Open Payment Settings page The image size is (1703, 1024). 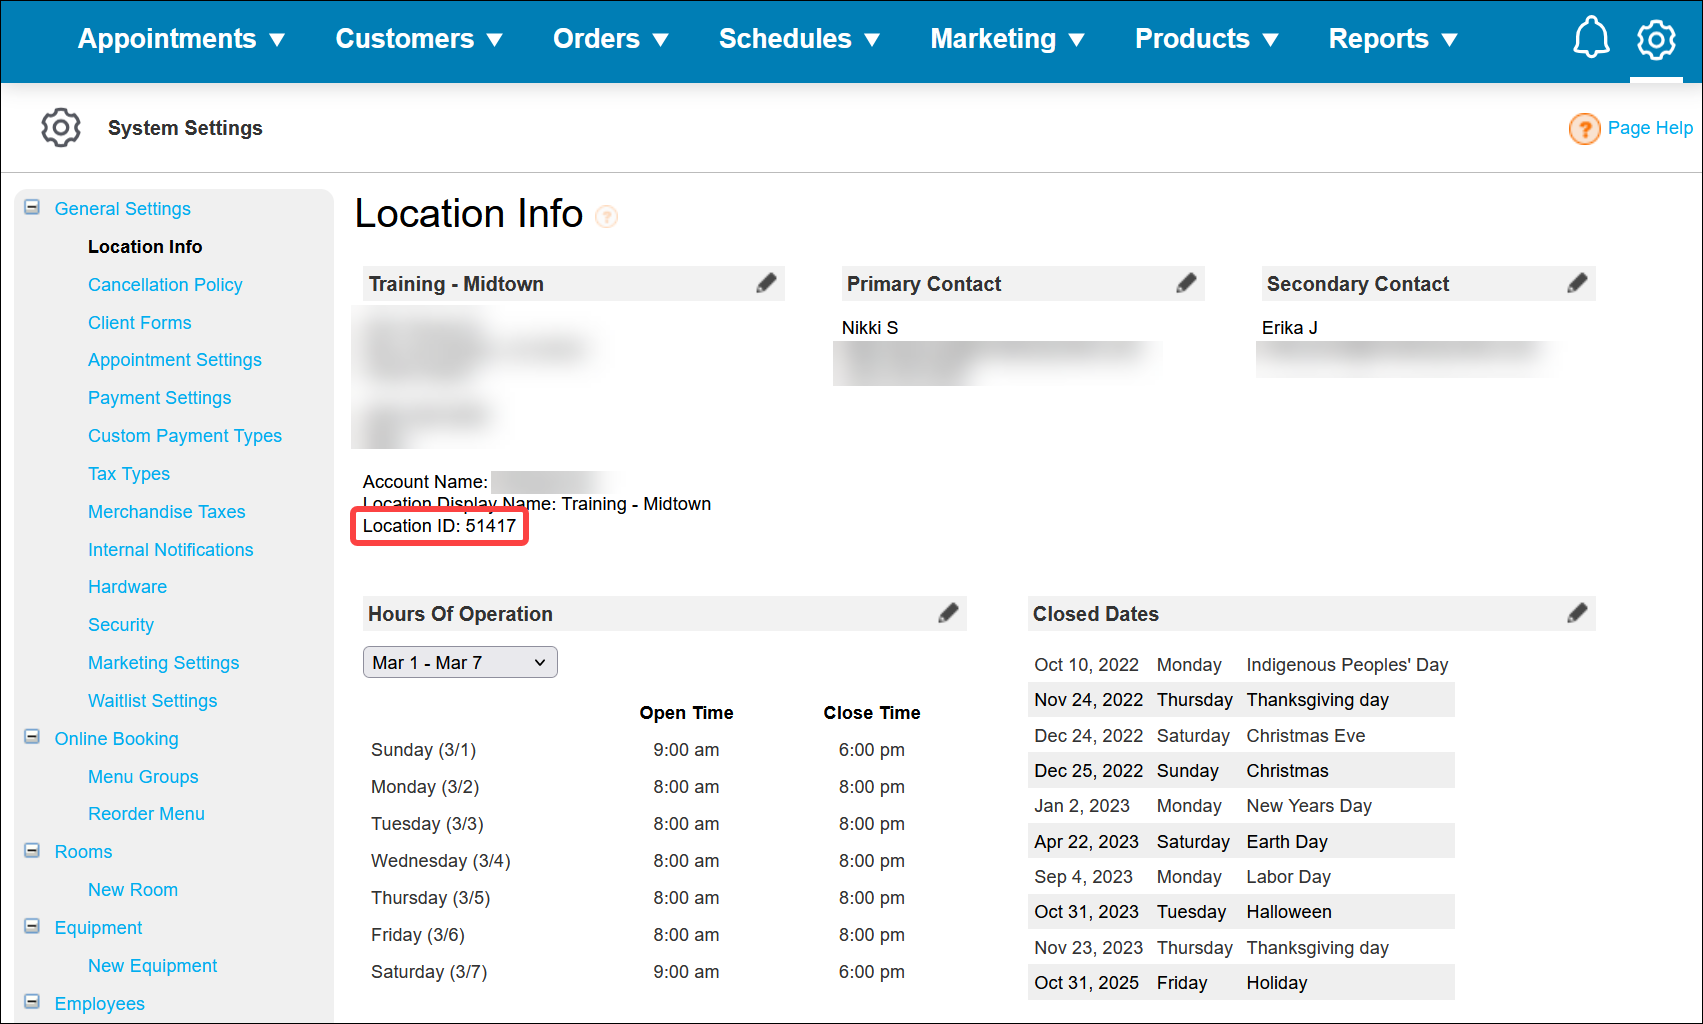point(159,398)
